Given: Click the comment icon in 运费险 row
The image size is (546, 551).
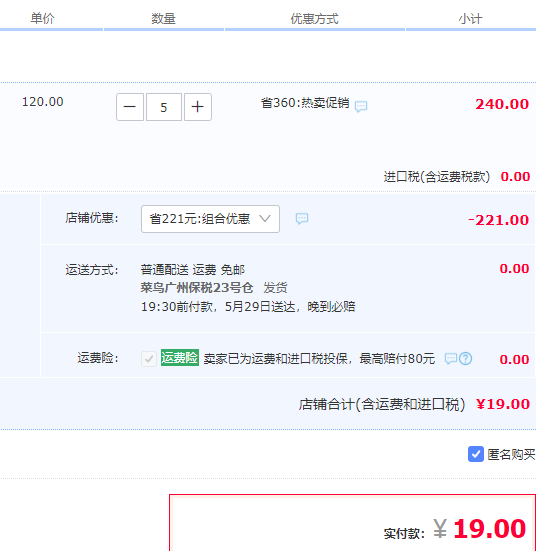Looking at the screenshot, I should pos(450,359).
